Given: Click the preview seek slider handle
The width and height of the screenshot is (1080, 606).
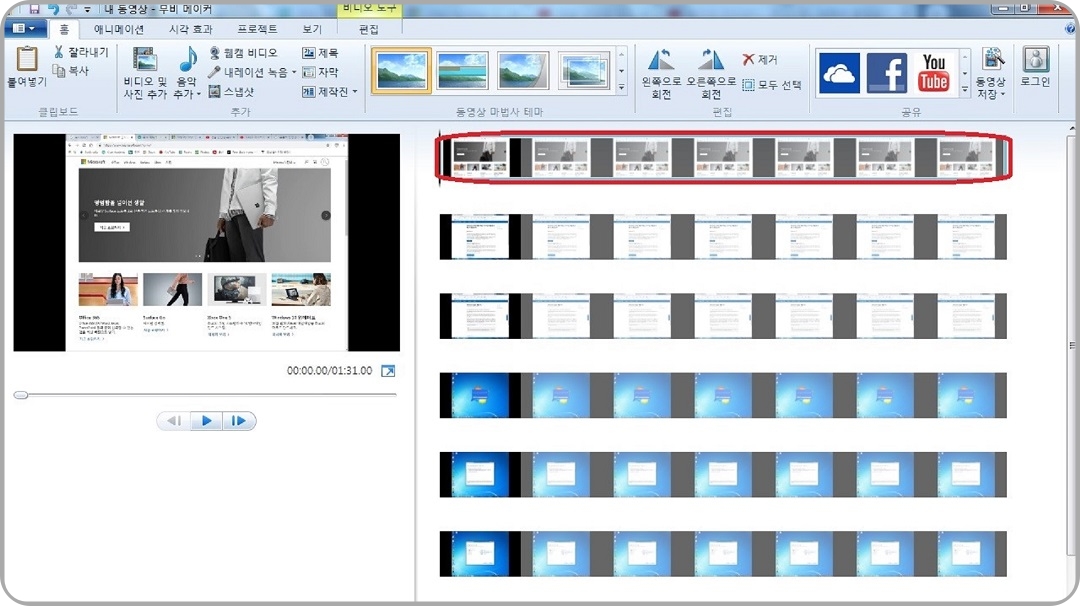Looking at the screenshot, I should pos(21,395).
